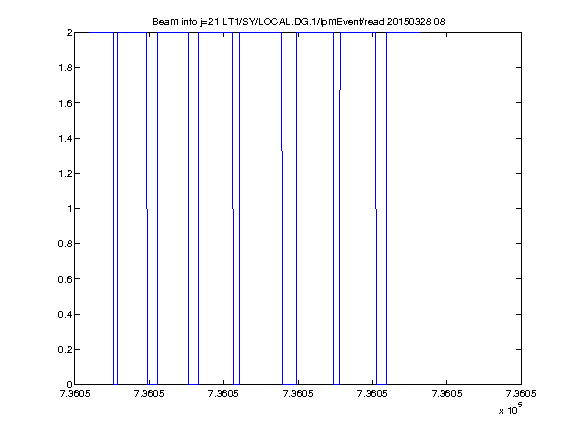The height and width of the screenshot is (432, 576).
Task: Click the blue line kink near value 1.32
Action: point(282,151)
